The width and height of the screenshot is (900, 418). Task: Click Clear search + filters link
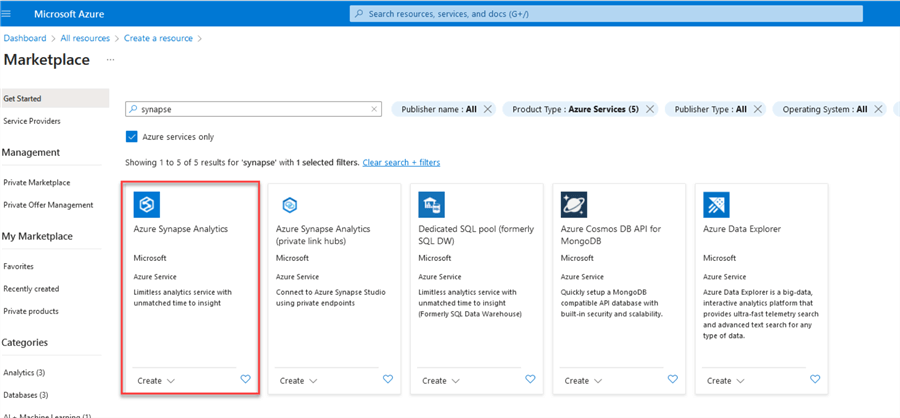[401, 162]
